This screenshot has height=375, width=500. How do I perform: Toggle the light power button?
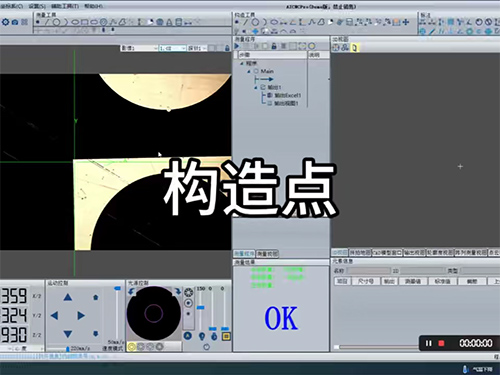(x=207, y=347)
